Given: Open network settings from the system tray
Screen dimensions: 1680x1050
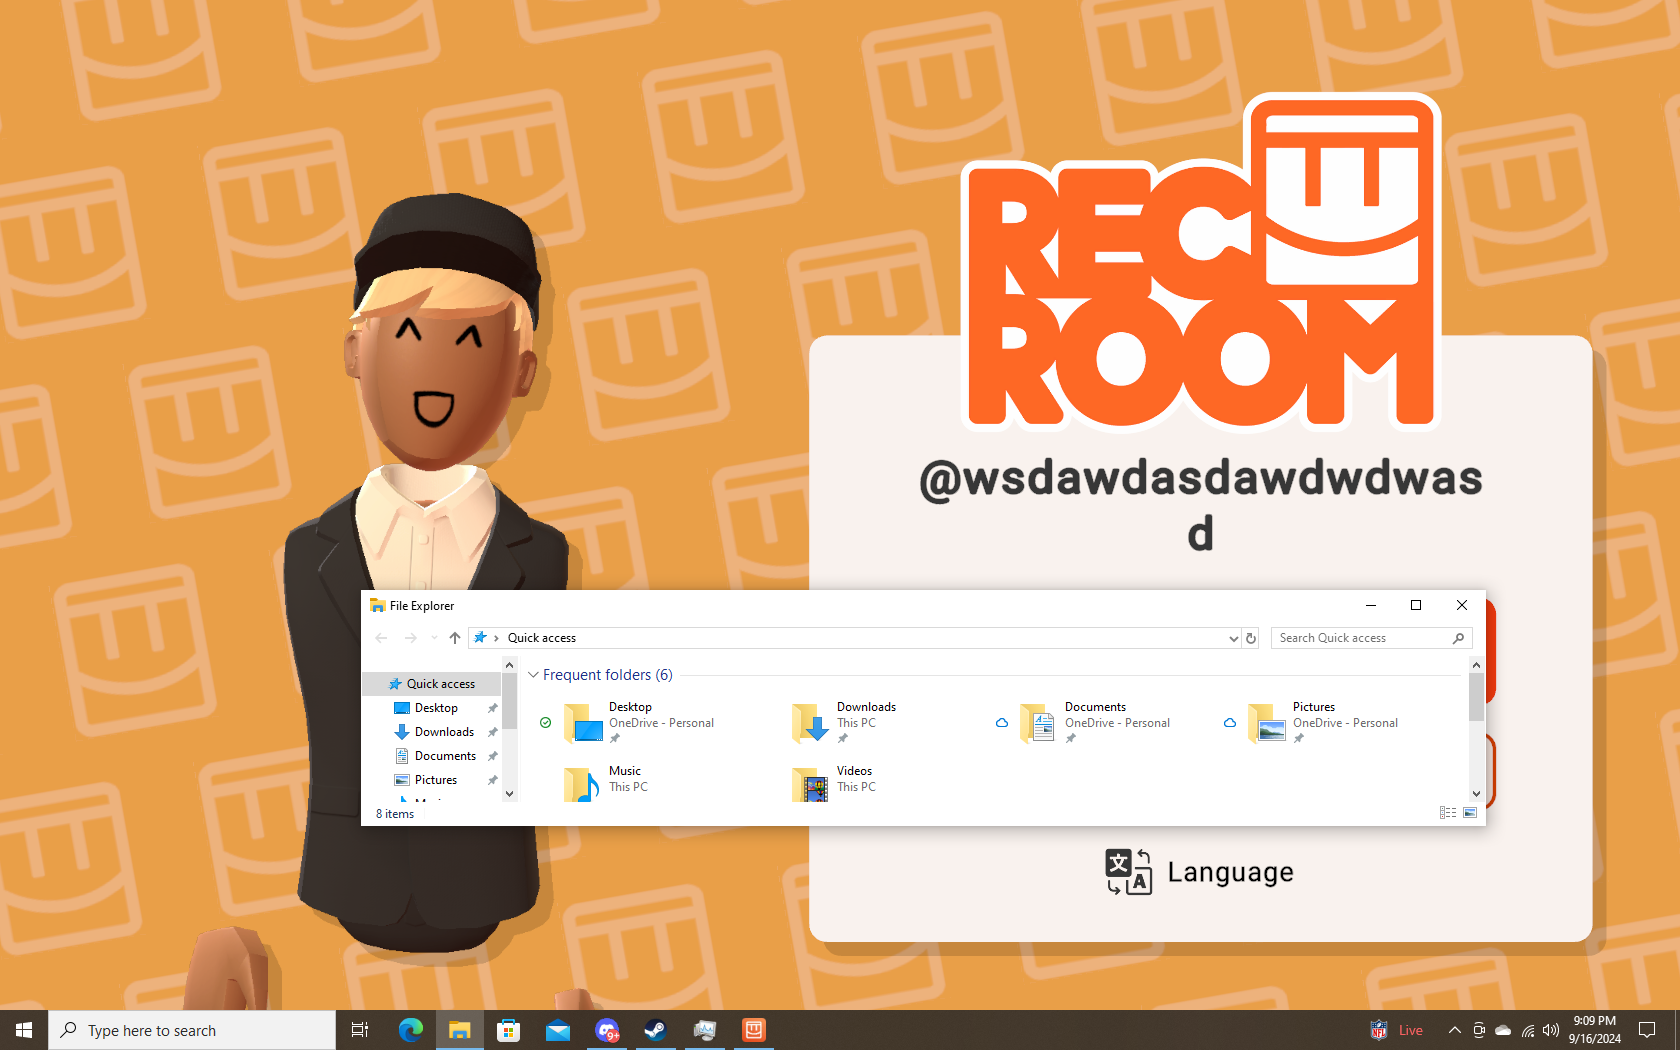Looking at the screenshot, I should click(1528, 1030).
